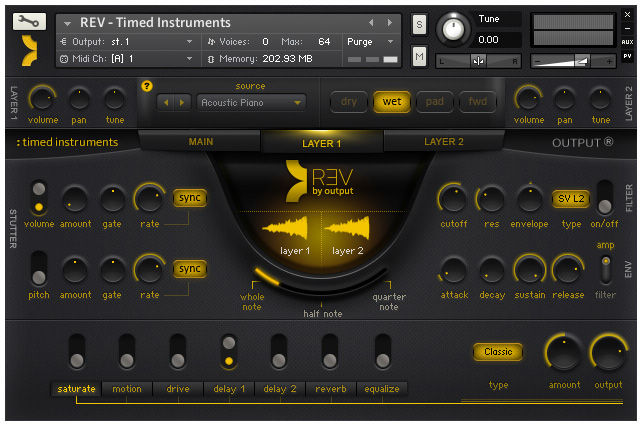Select the dry sample mode button

348,102
